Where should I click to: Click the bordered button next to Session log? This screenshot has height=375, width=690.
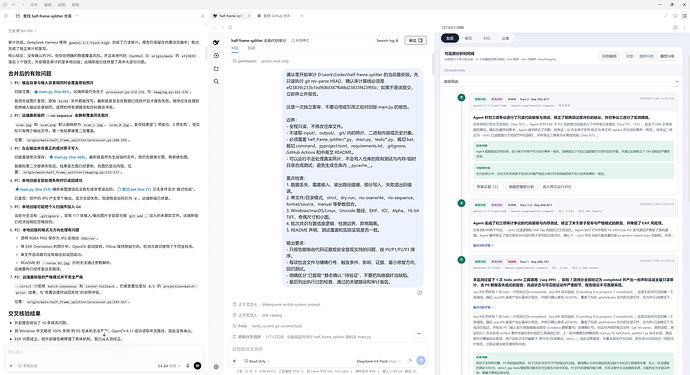(x=415, y=40)
